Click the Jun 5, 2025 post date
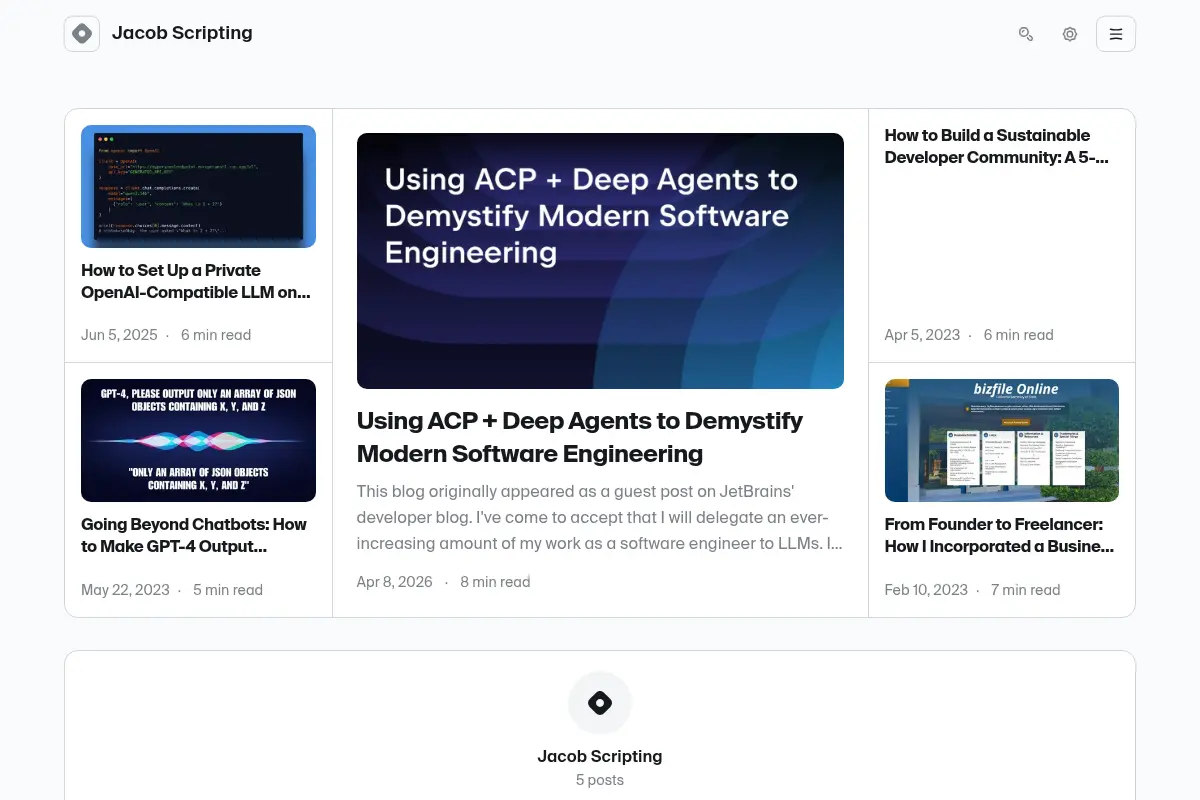1200x800 pixels. 119,335
